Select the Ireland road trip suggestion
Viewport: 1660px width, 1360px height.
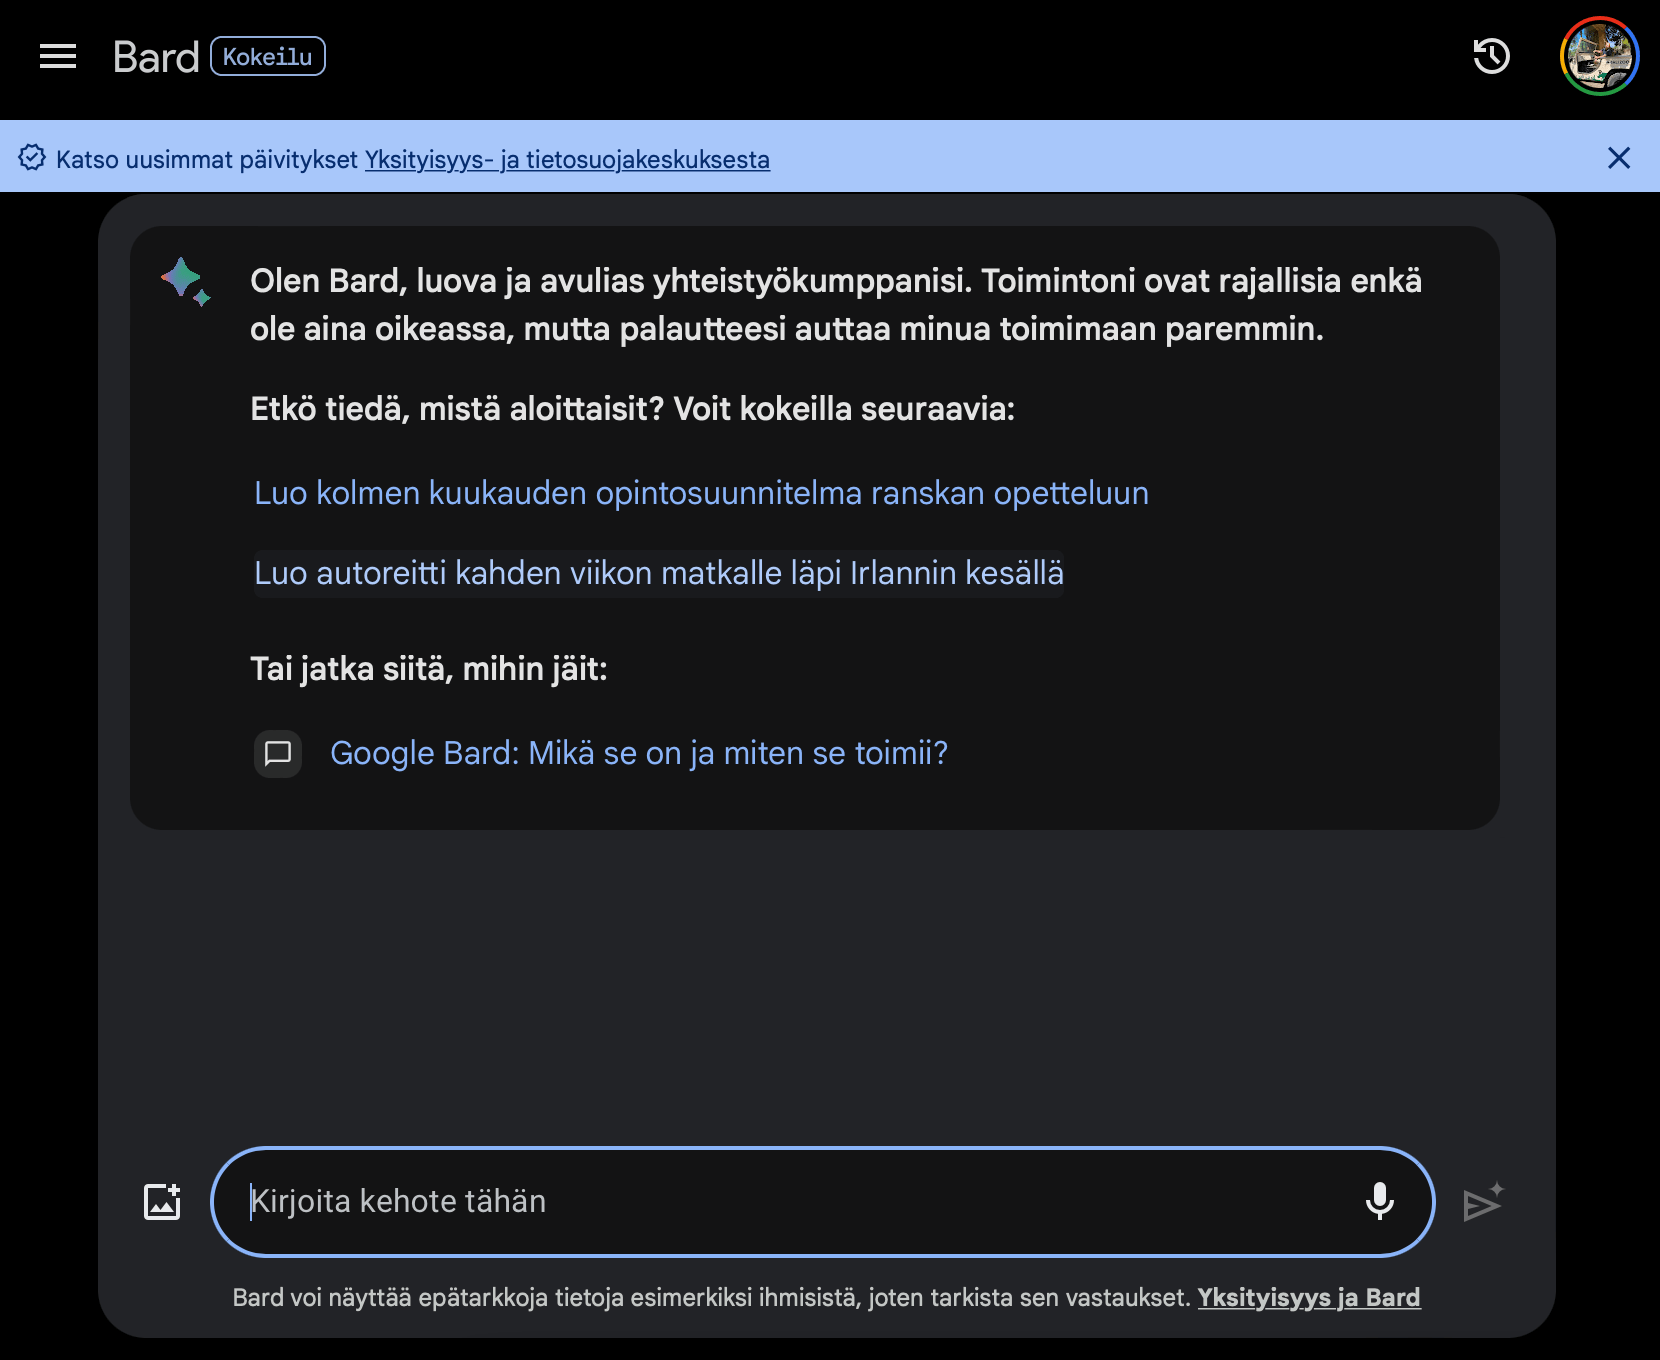click(658, 573)
